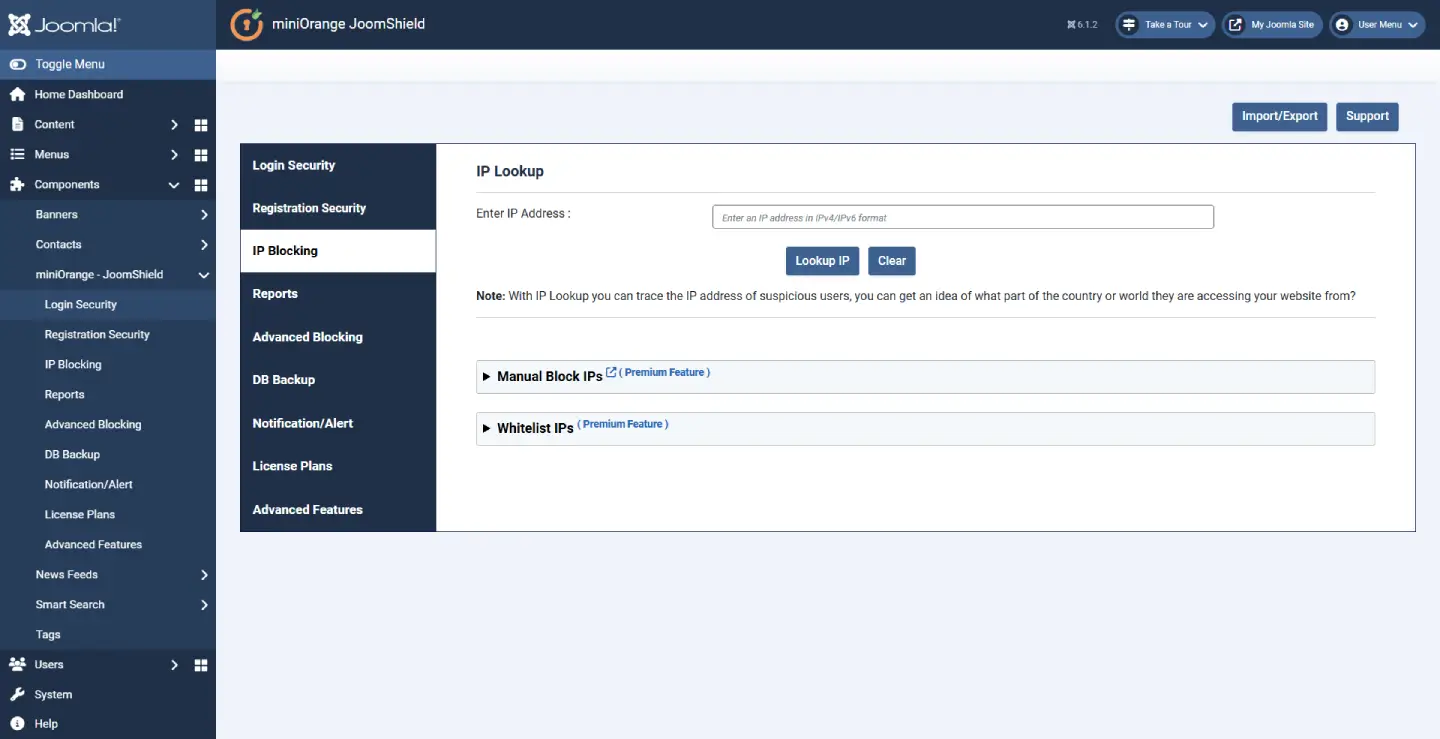Focus the Enter IP Address field

pyautogui.click(x=963, y=217)
